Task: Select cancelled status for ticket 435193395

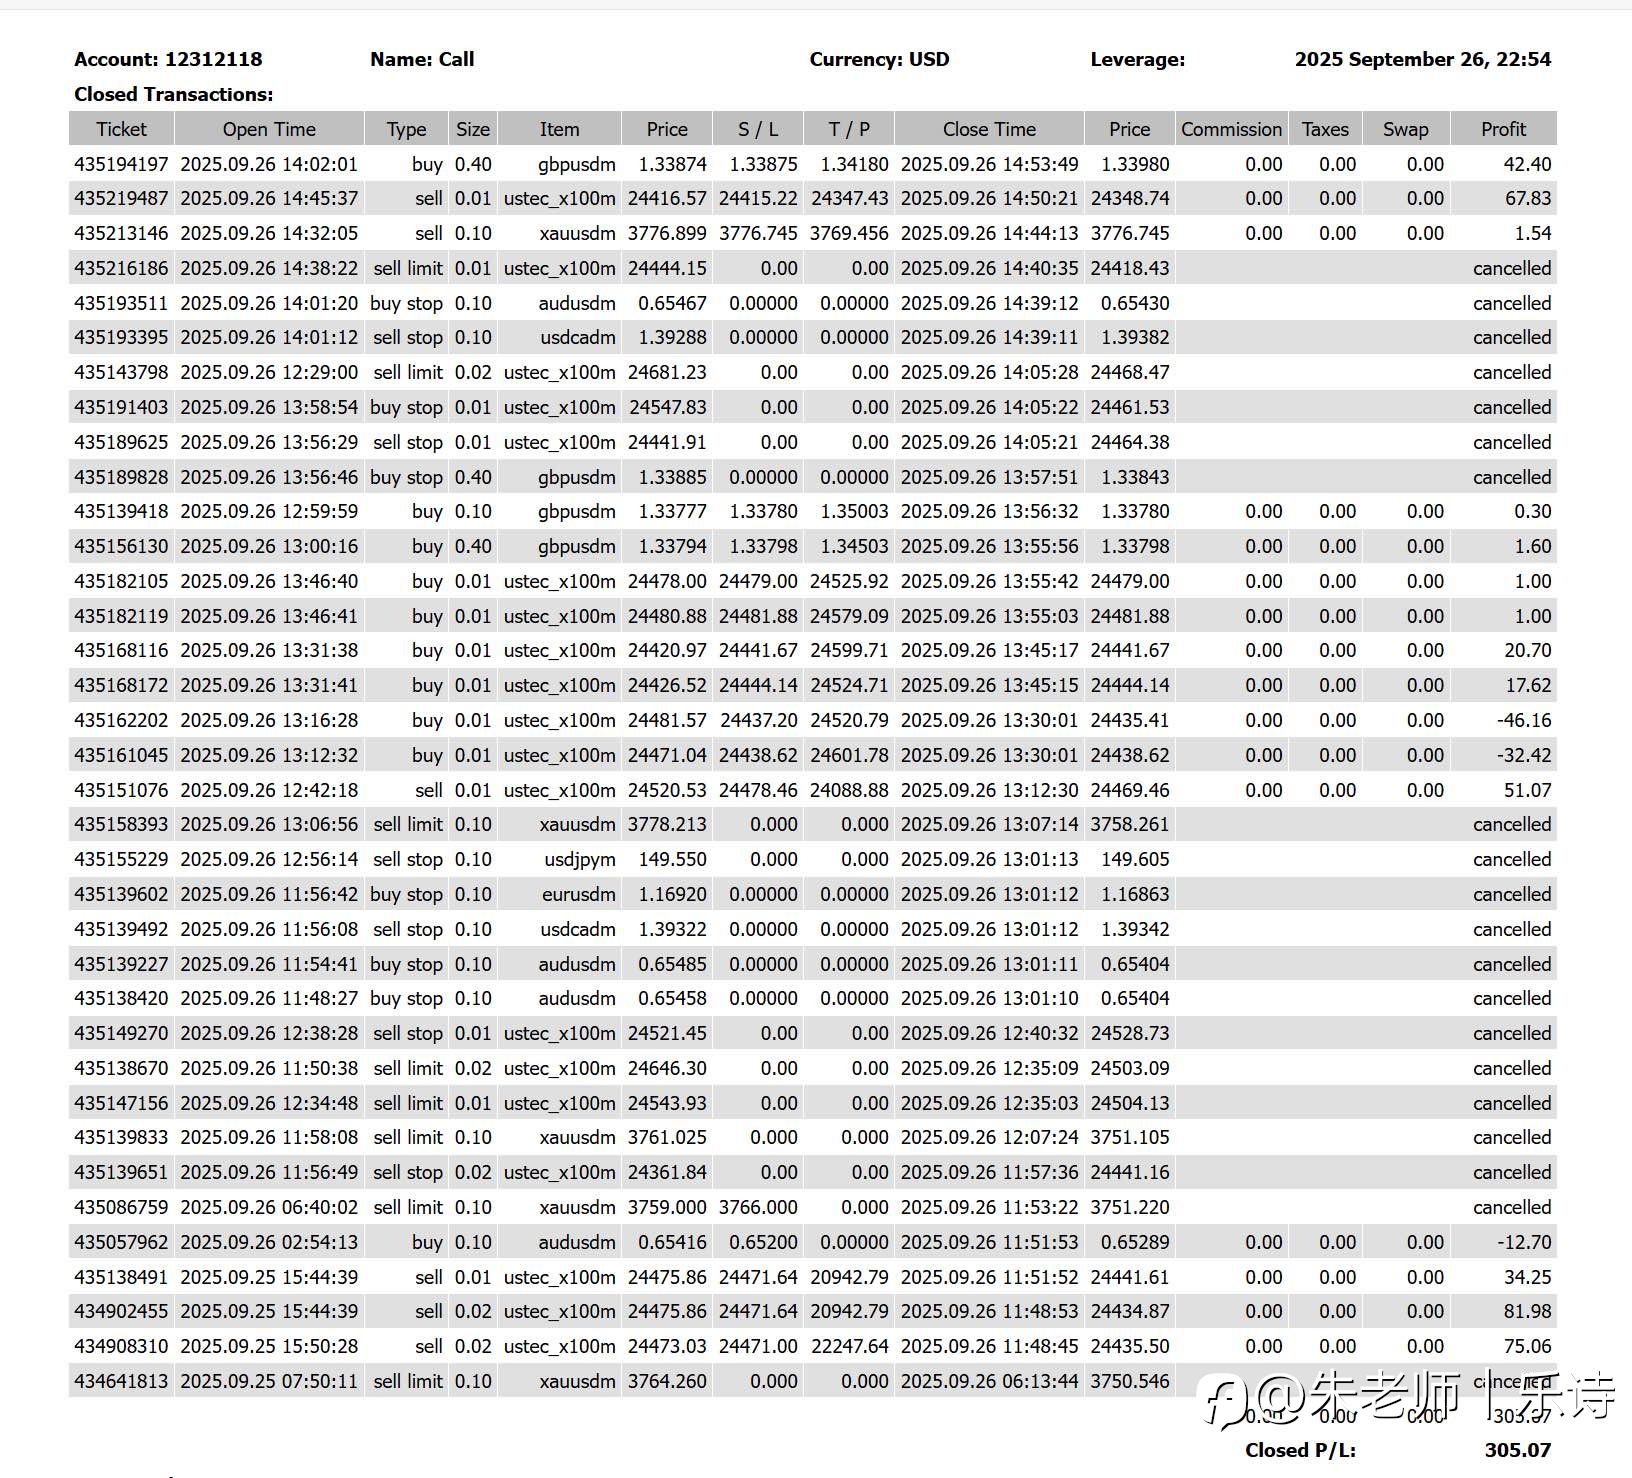Action: (x=1512, y=337)
